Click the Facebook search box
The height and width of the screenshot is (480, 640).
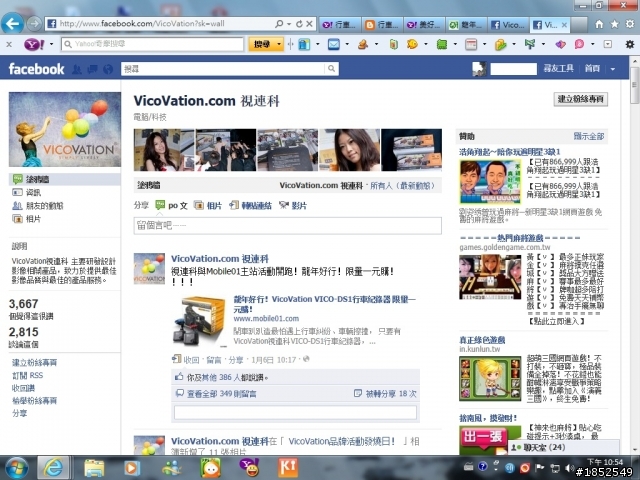(x=223, y=69)
